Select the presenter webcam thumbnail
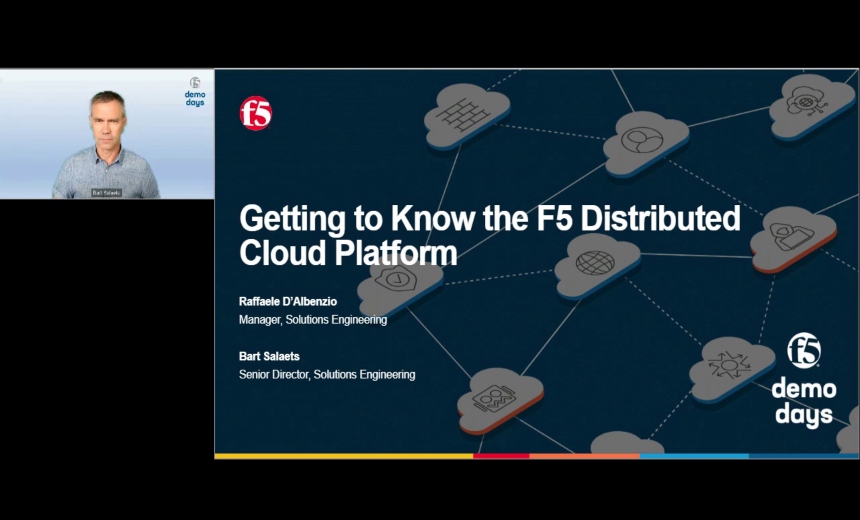 [106, 134]
